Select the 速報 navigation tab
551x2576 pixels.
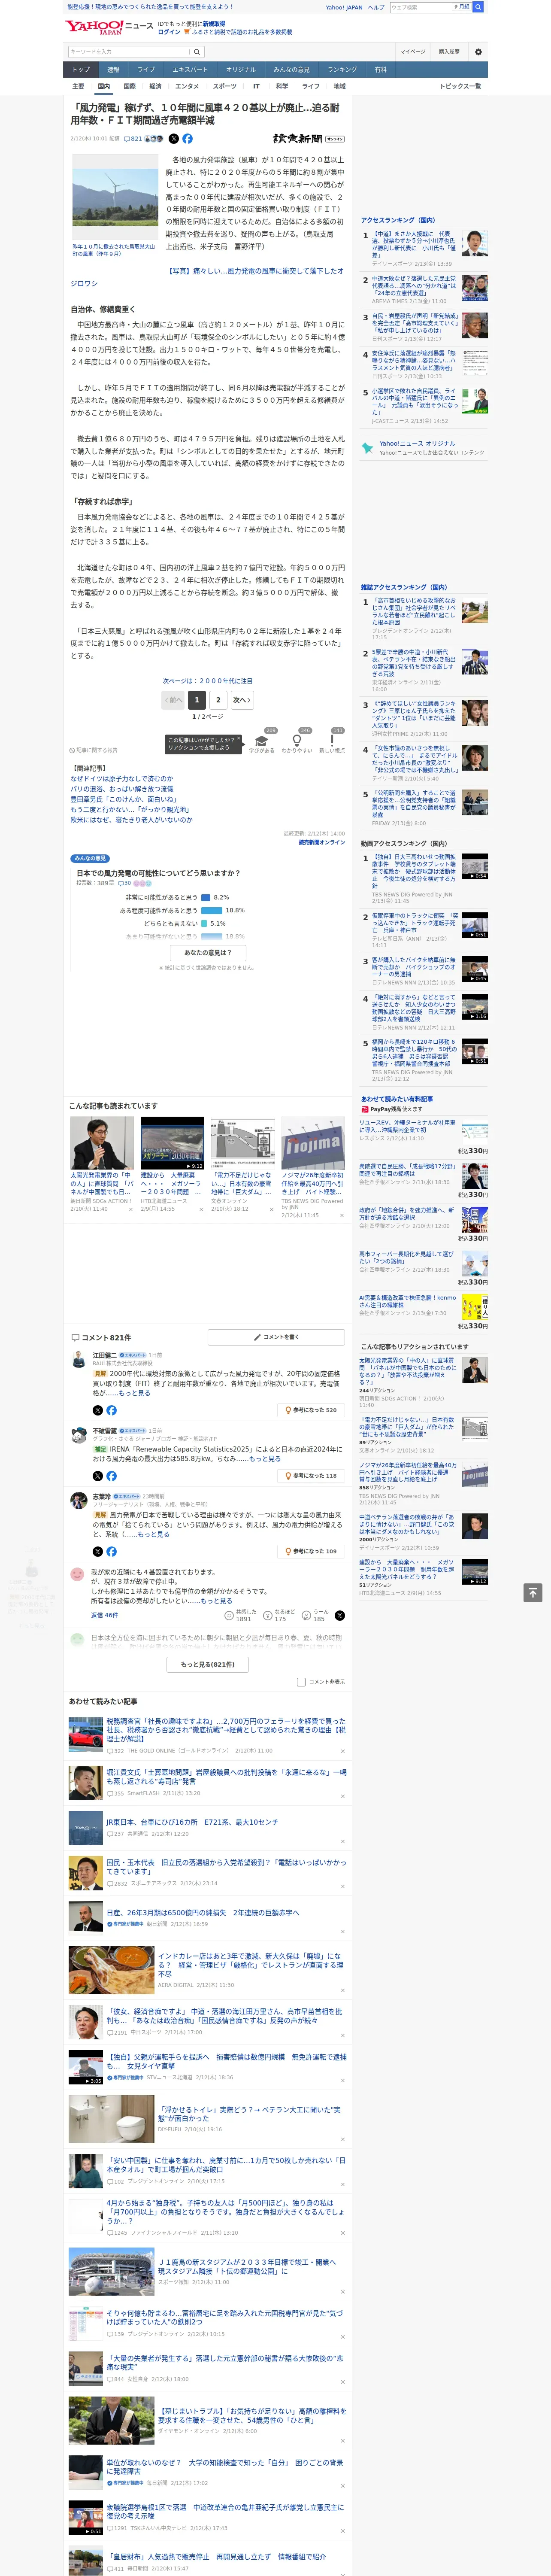113,70
